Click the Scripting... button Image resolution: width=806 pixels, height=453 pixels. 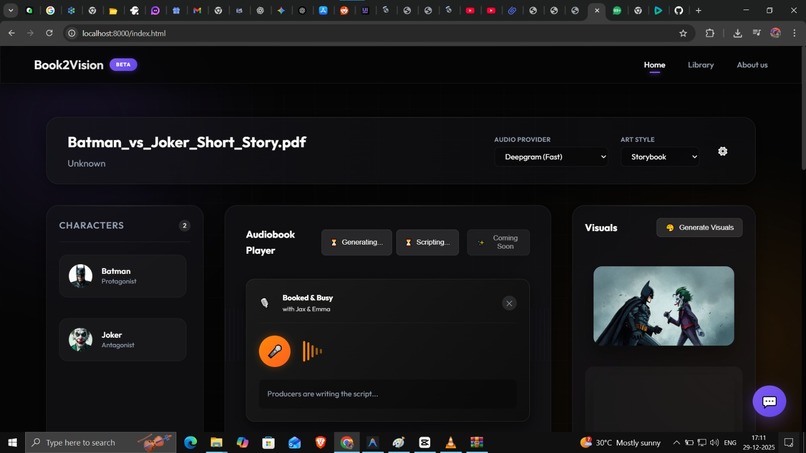tap(427, 242)
